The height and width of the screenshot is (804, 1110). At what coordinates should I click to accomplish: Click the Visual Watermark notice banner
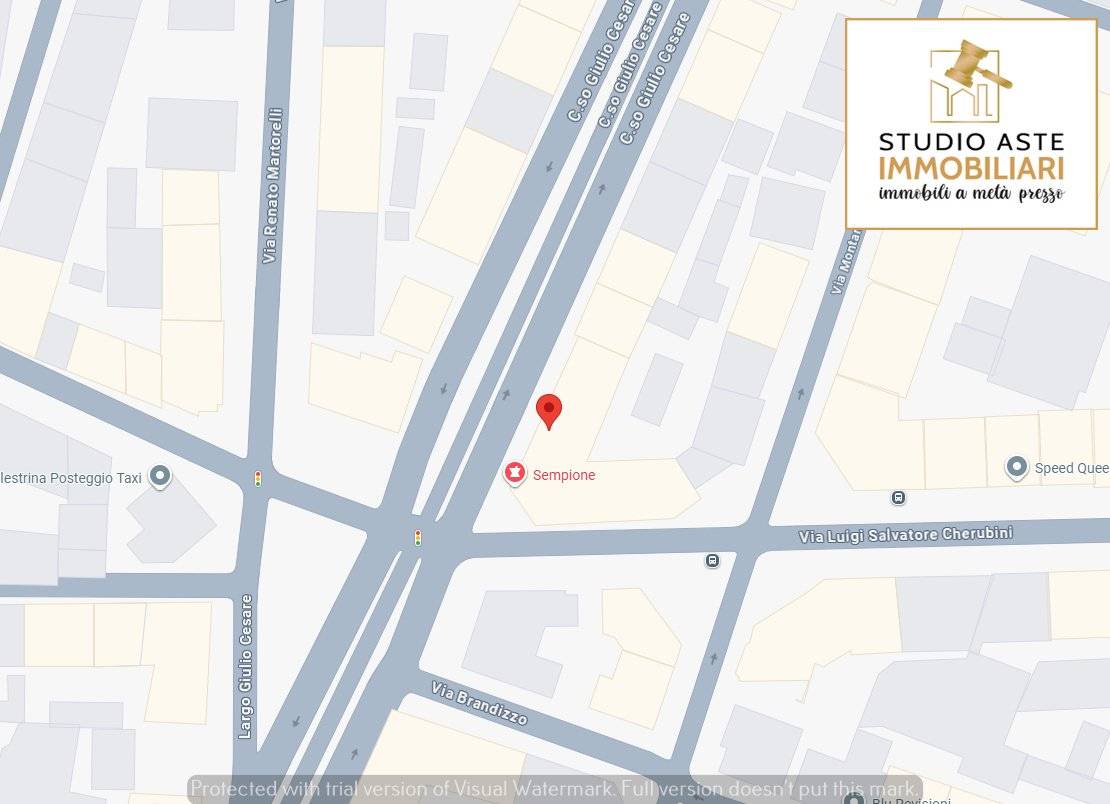coord(555,788)
